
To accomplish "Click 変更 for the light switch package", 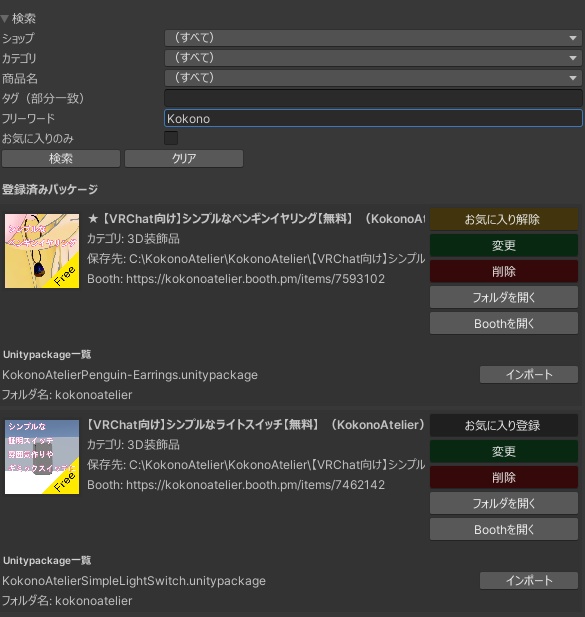I will point(504,451).
